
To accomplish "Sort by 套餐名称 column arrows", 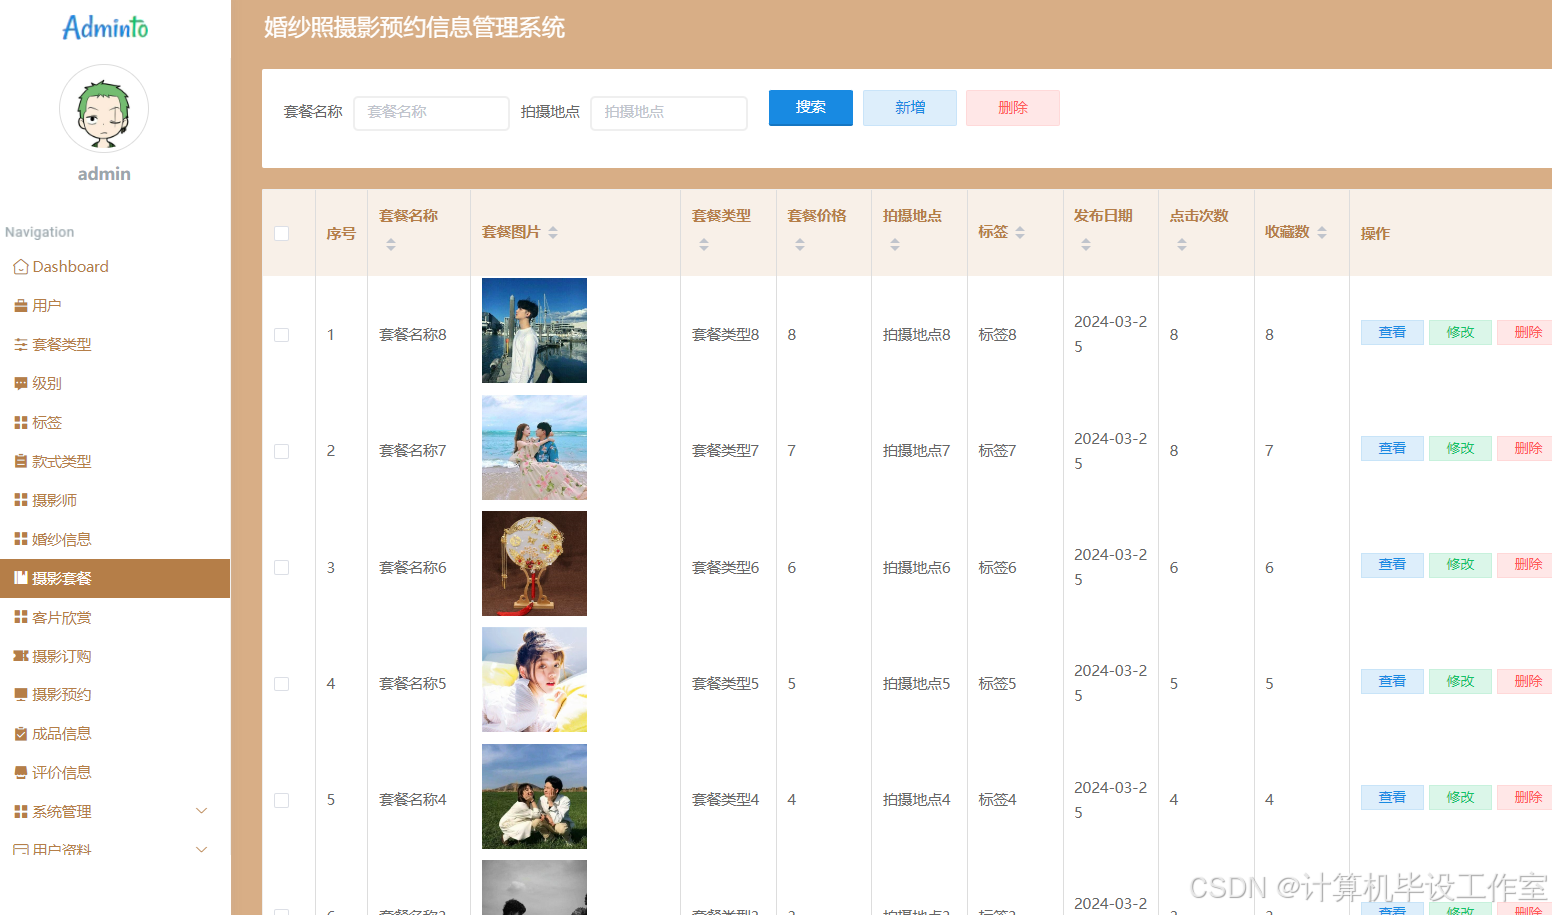I will (x=391, y=244).
